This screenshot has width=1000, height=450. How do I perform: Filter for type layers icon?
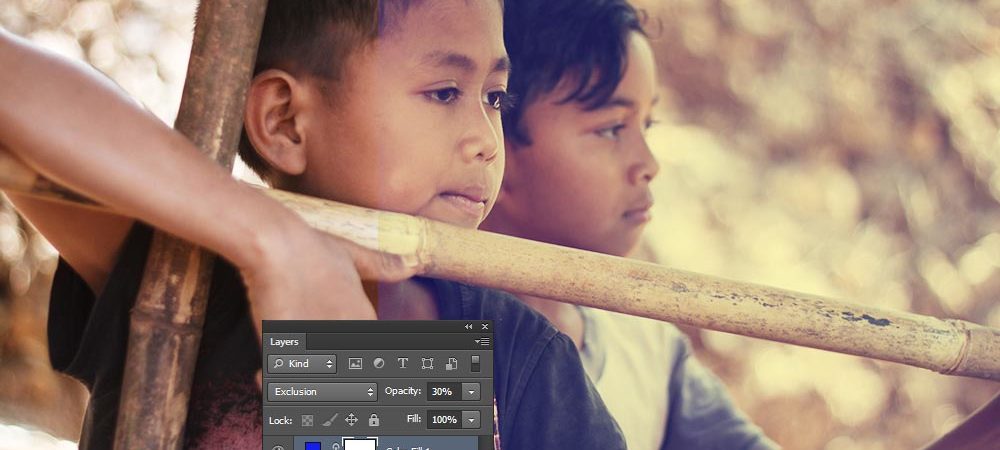[402, 363]
